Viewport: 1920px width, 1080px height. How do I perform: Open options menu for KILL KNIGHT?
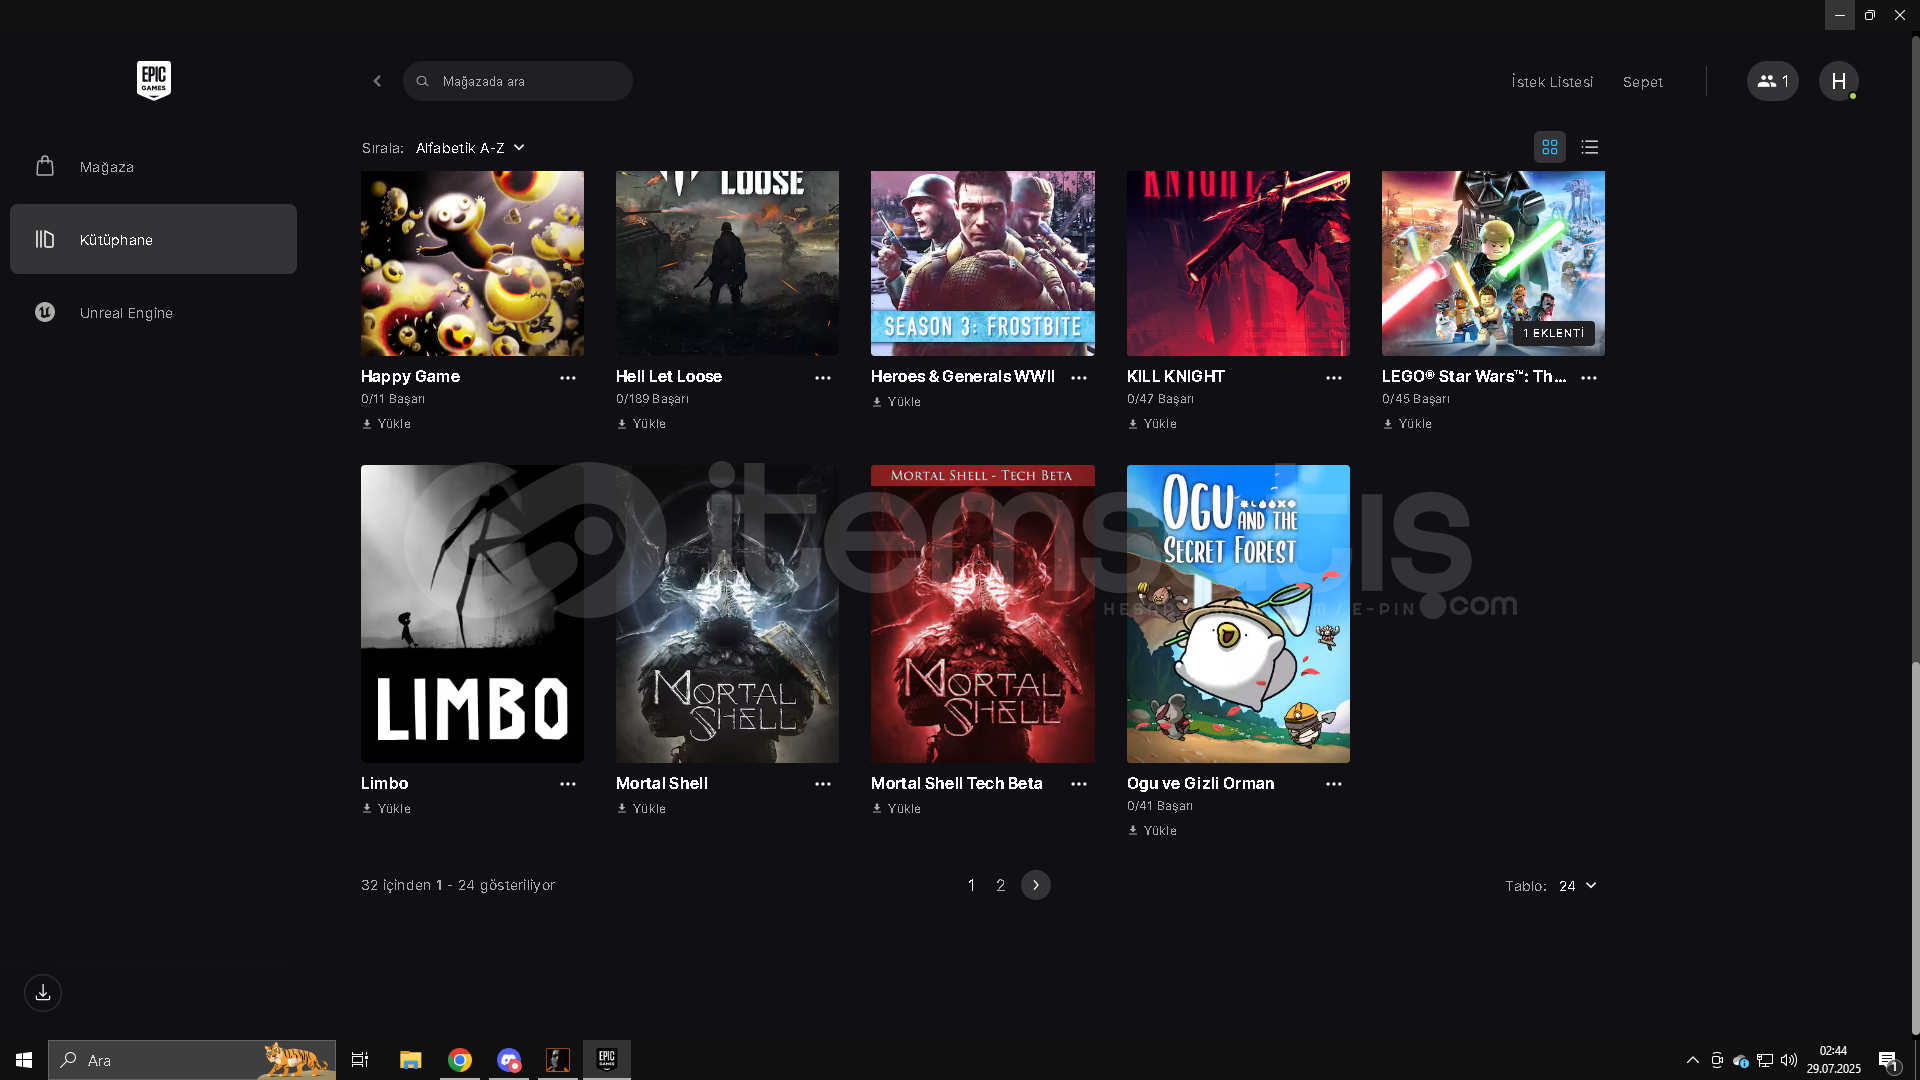pyautogui.click(x=1334, y=378)
